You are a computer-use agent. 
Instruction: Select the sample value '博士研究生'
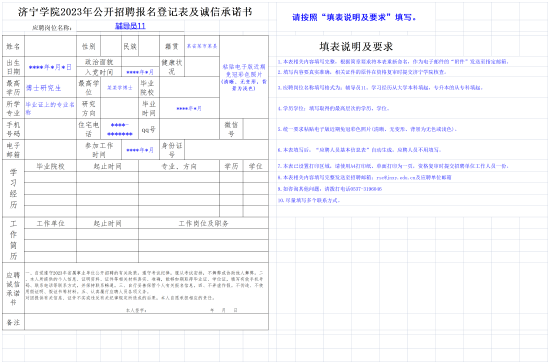43,88
